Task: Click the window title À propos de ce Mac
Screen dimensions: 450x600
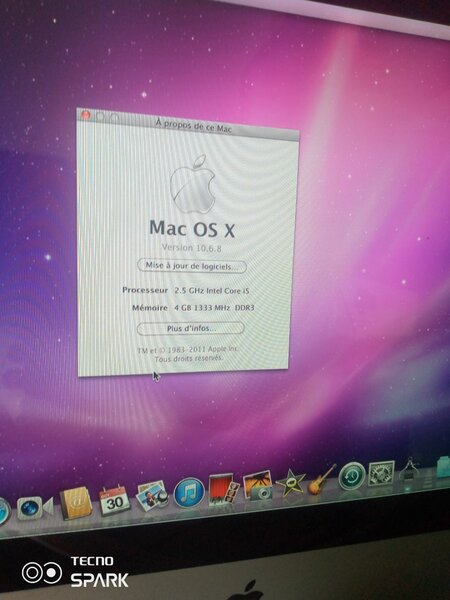Action: tap(193, 126)
